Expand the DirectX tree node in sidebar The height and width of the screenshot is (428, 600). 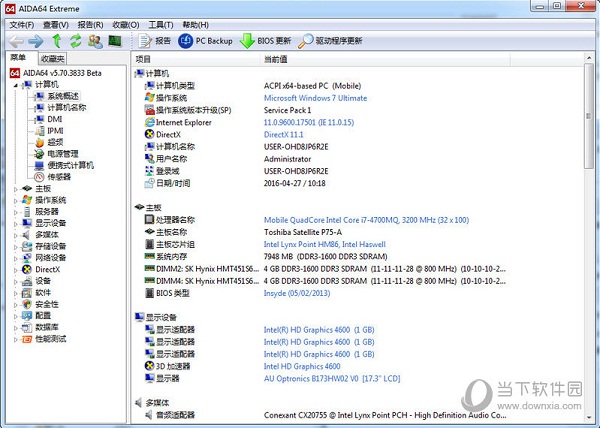pos(16,270)
